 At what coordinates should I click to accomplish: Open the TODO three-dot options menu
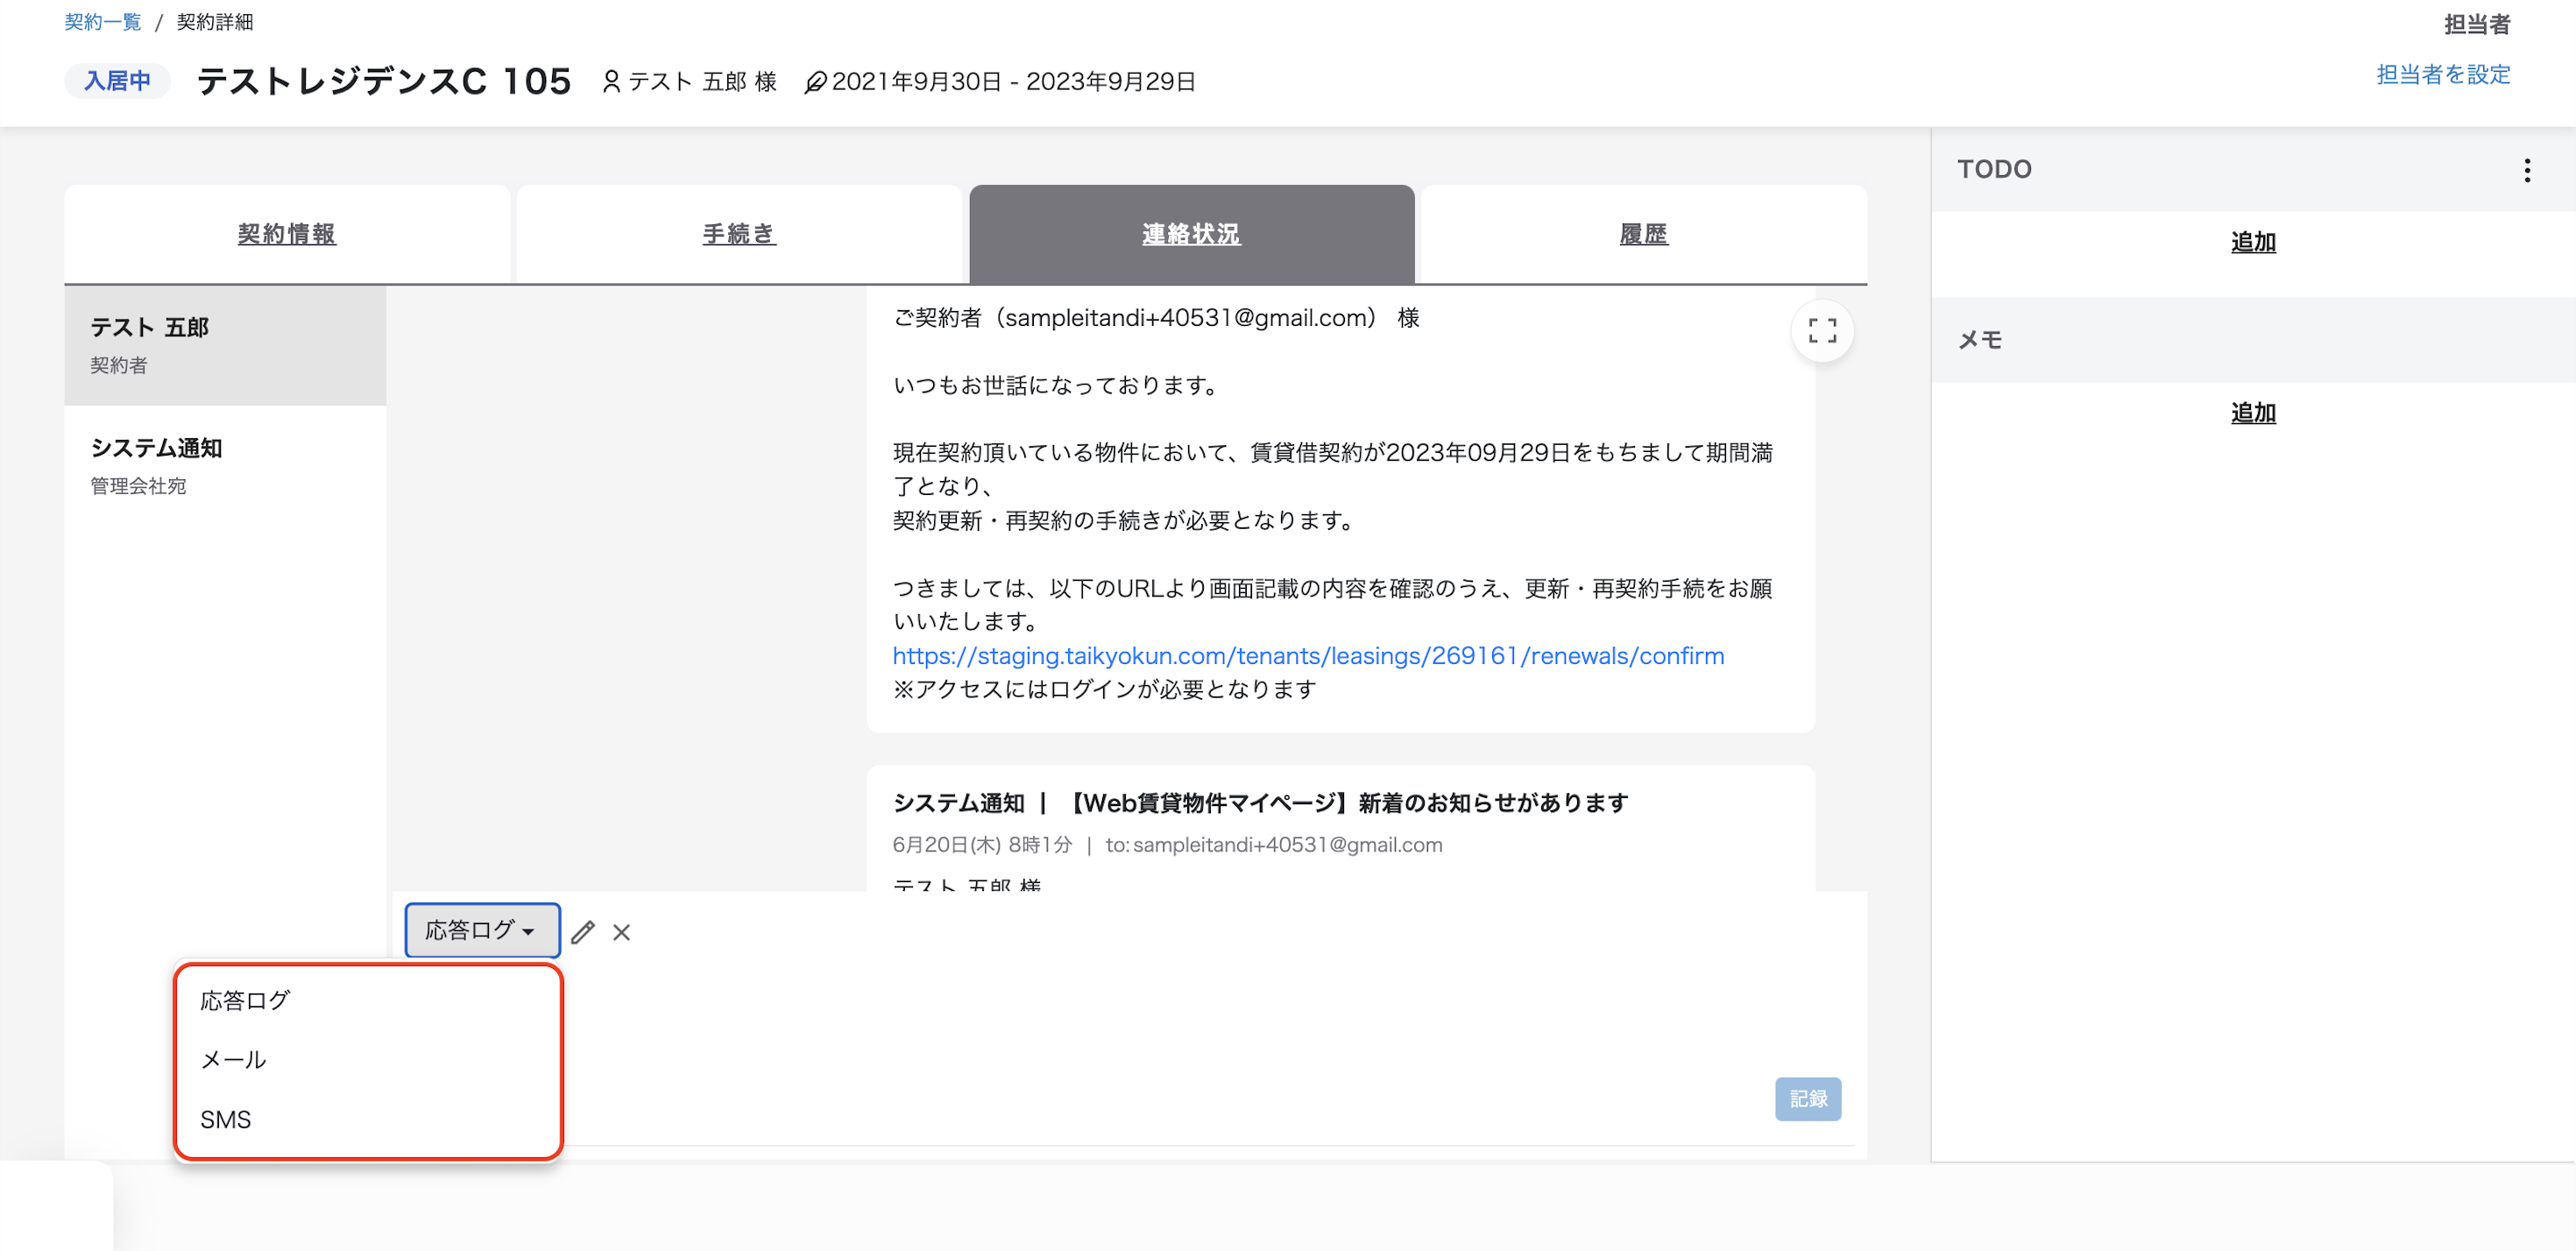[x=2527, y=170]
